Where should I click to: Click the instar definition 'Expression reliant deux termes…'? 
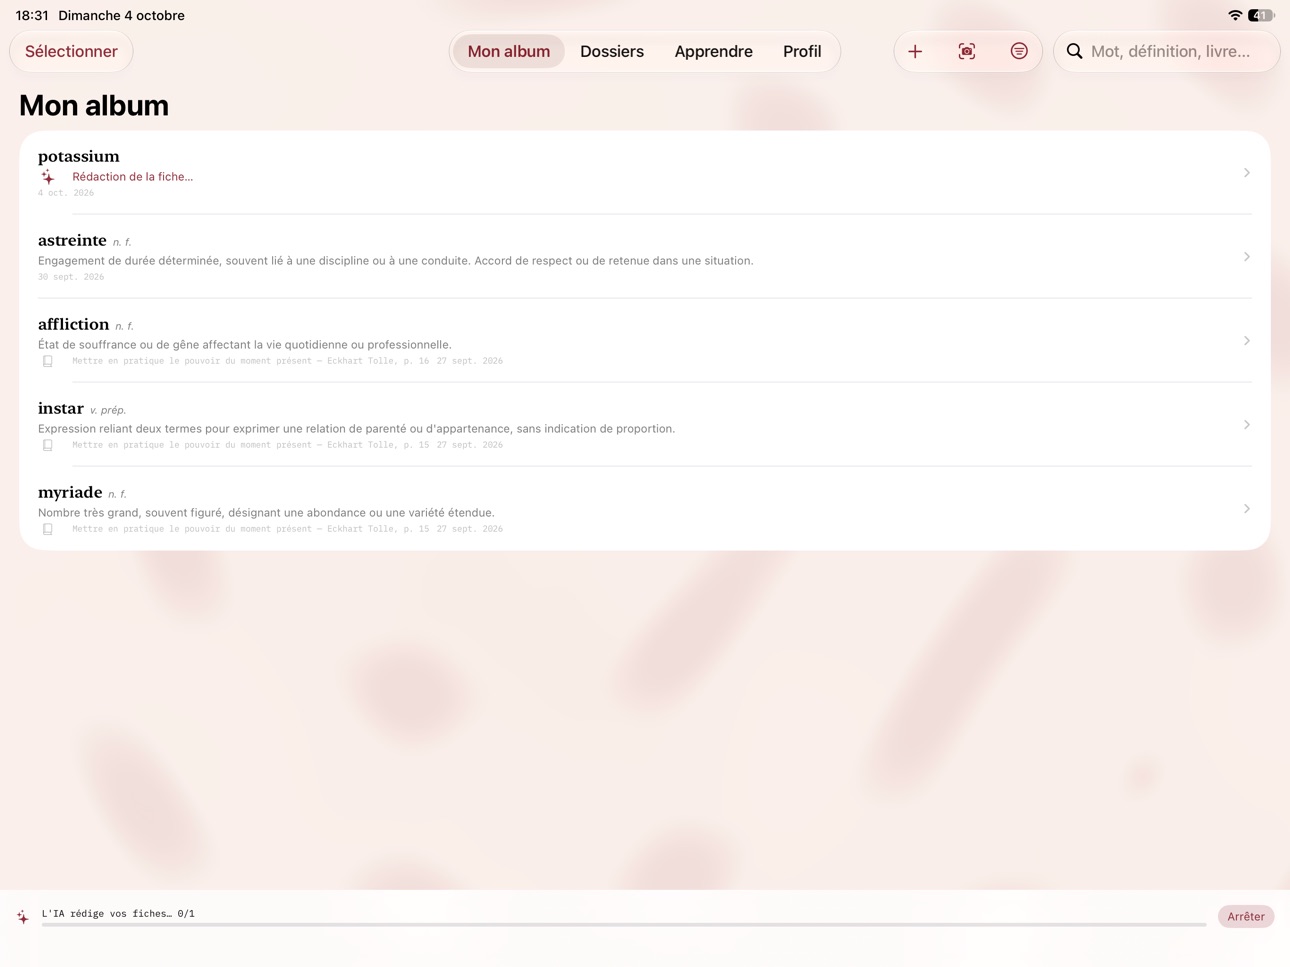pos(357,429)
